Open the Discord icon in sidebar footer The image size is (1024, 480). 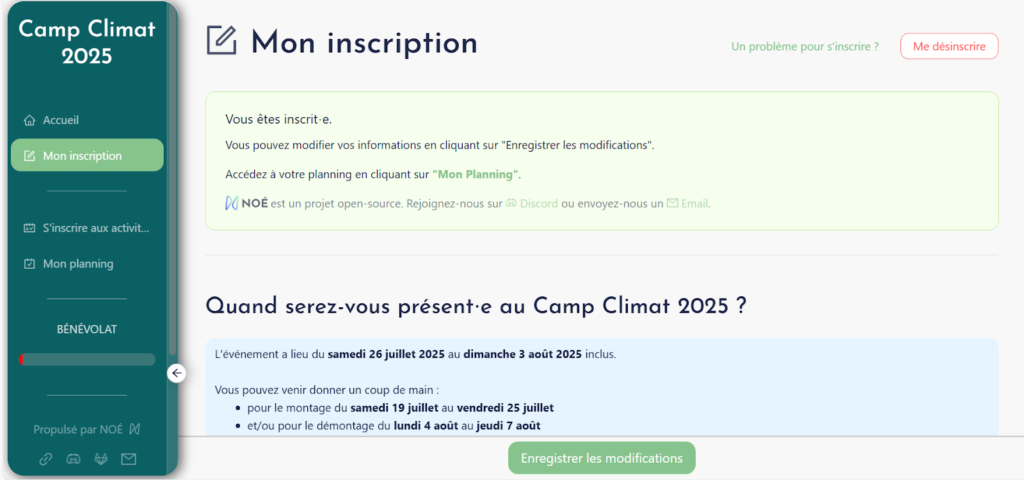pyautogui.click(x=73, y=459)
